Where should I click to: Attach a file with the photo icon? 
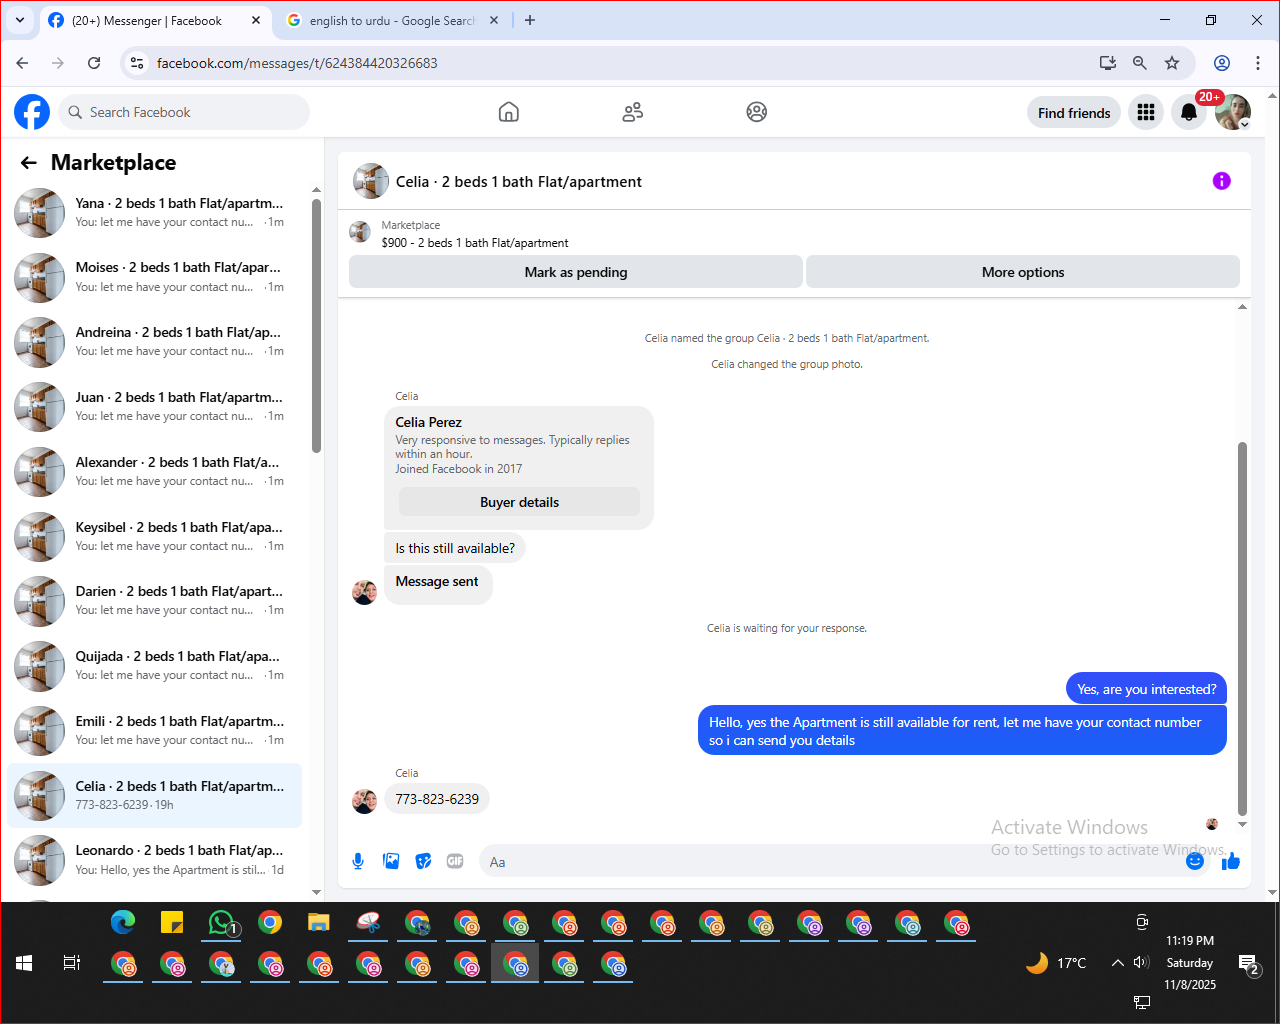(391, 861)
